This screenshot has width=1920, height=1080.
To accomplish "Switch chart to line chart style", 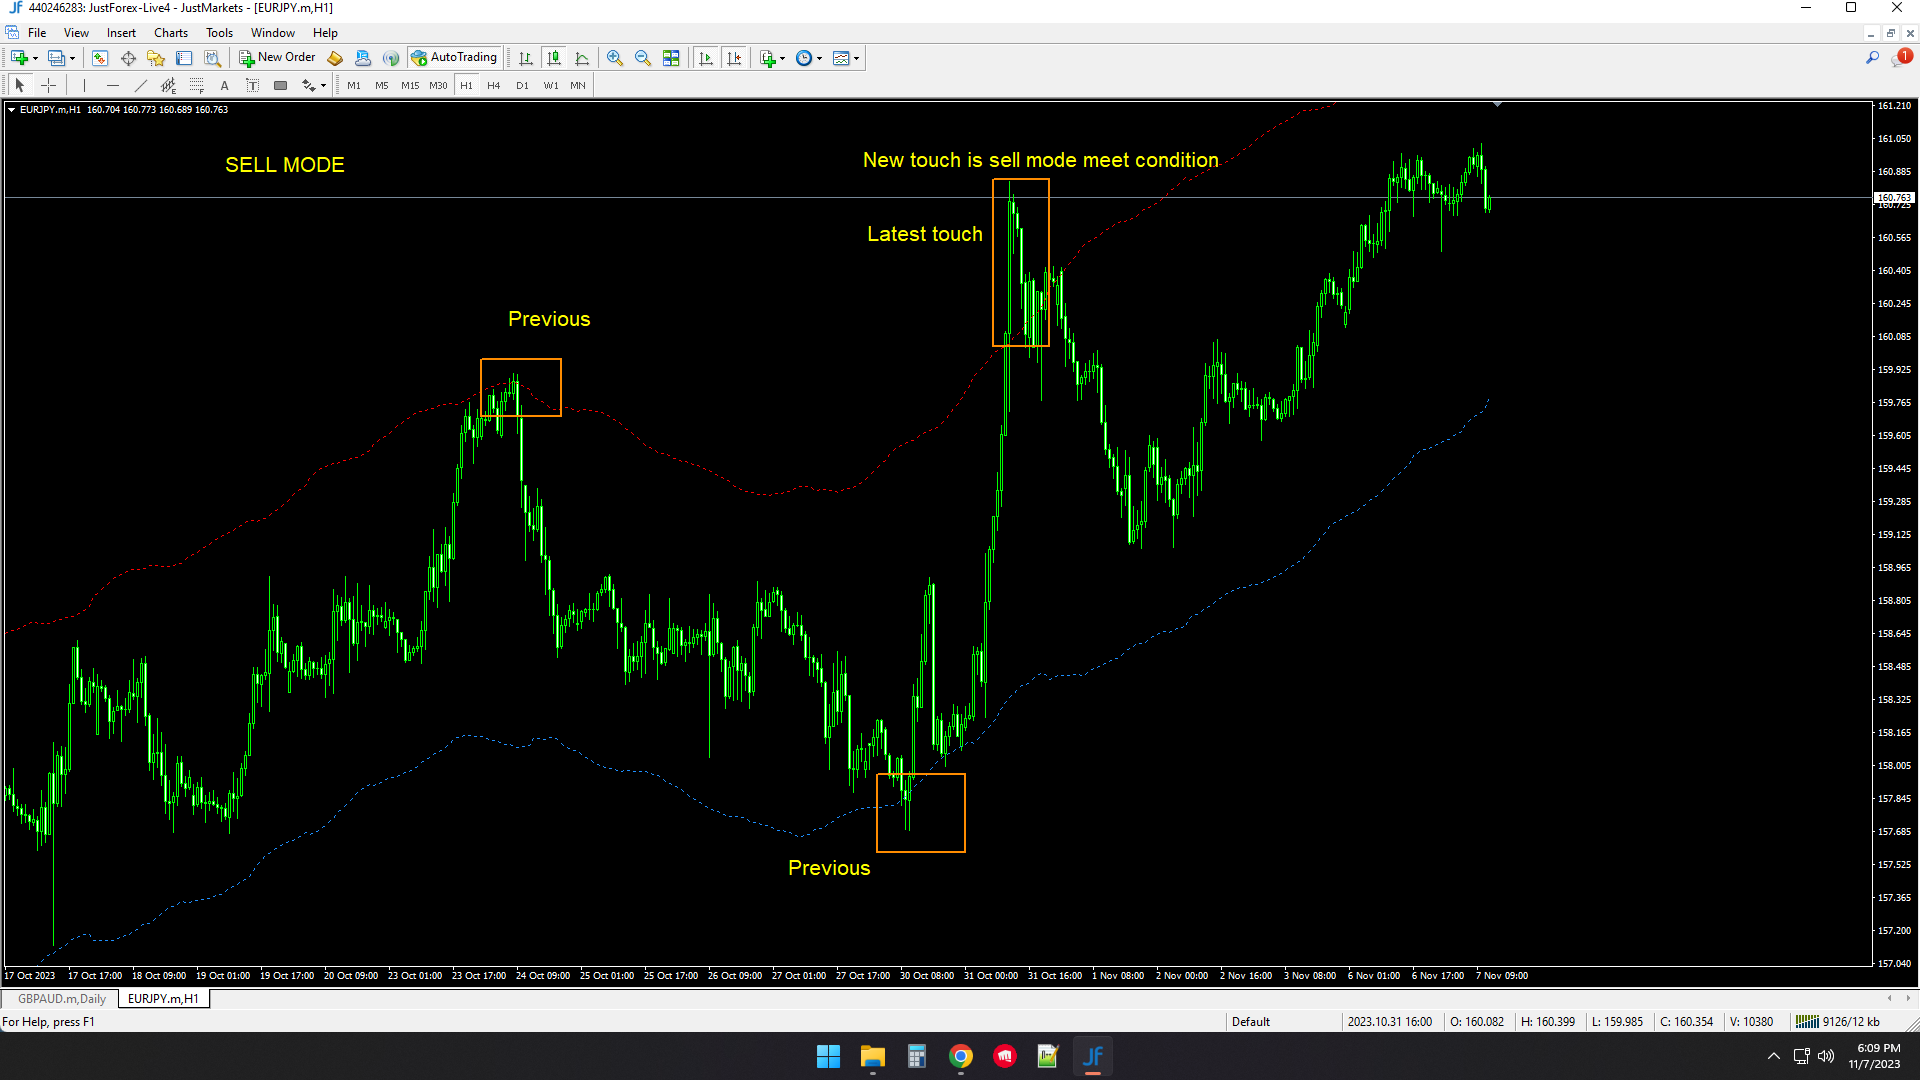I will [582, 58].
